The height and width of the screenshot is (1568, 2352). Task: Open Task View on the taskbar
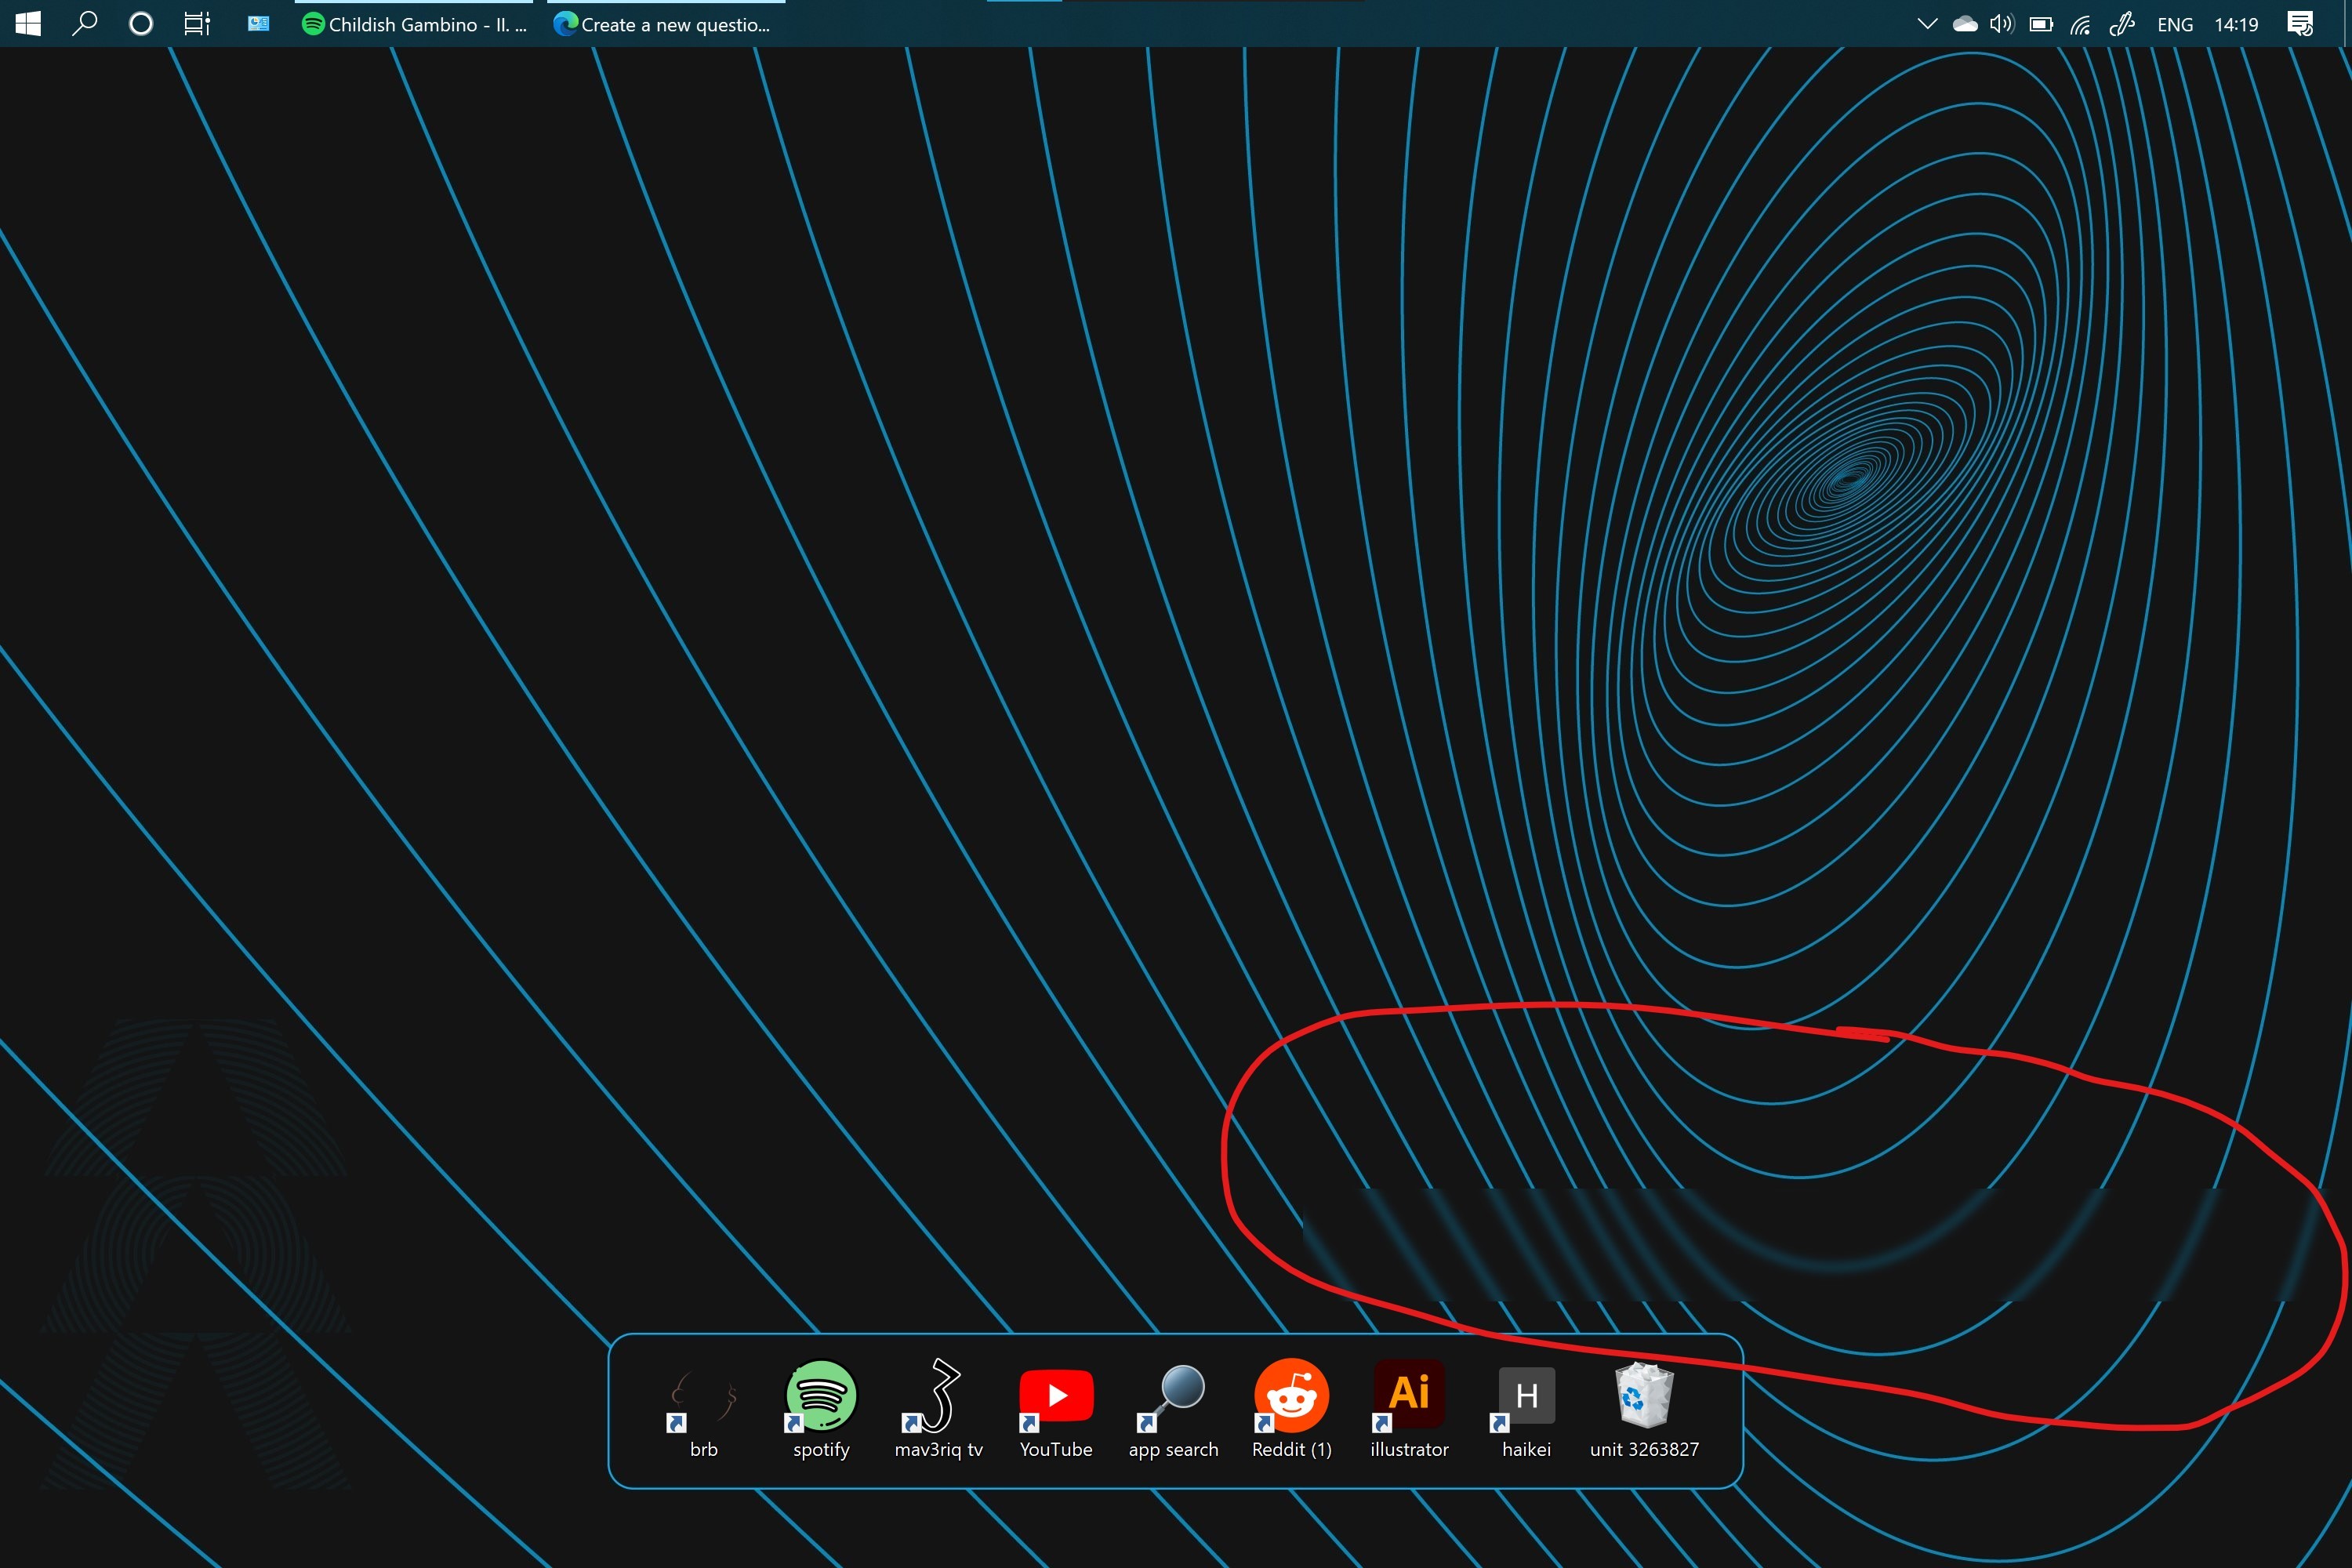coord(197,24)
